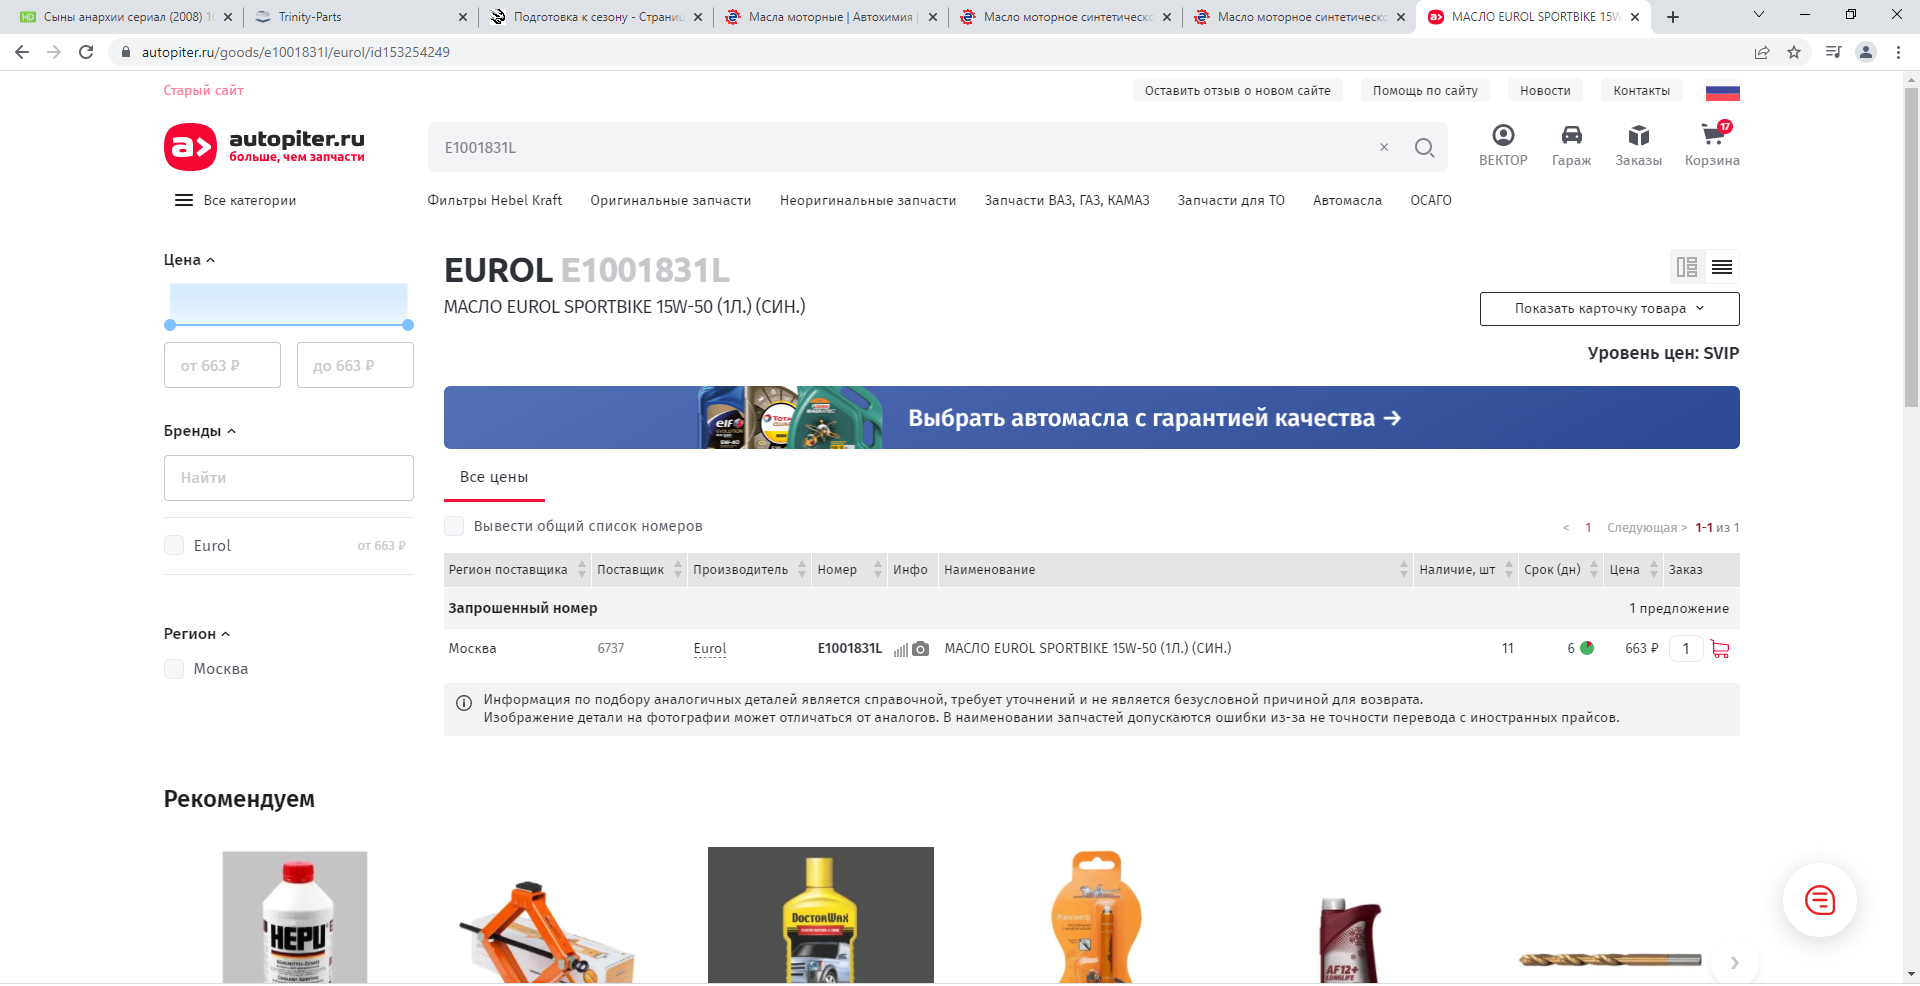1920x986 pixels.
Task: Expand Показать карточку товара dropdown
Action: [1609, 309]
